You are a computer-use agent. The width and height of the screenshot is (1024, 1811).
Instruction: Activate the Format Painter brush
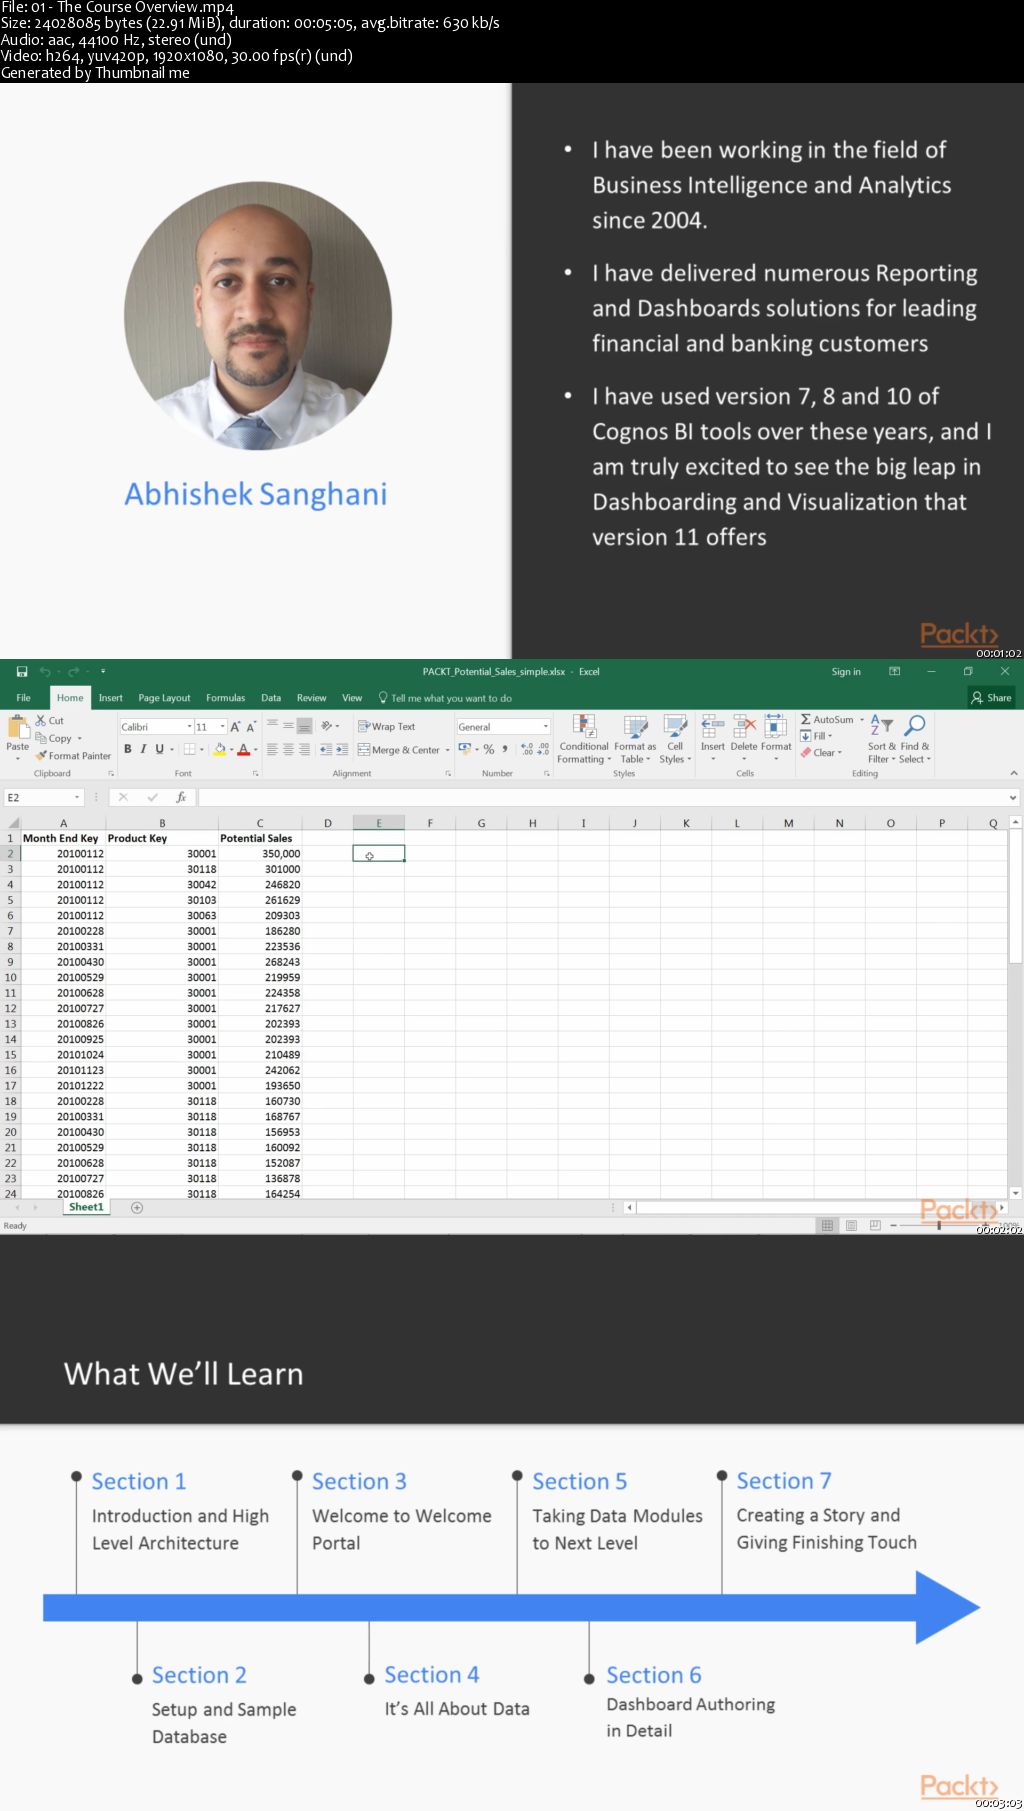tap(73, 756)
